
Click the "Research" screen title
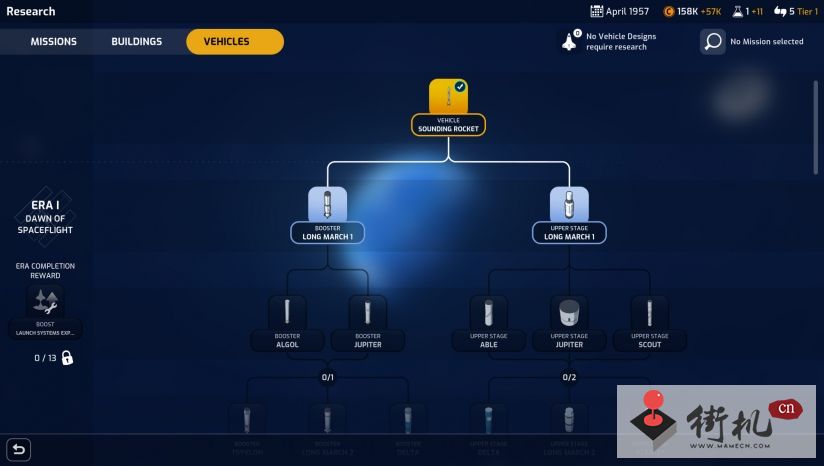pyautogui.click(x=30, y=11)
